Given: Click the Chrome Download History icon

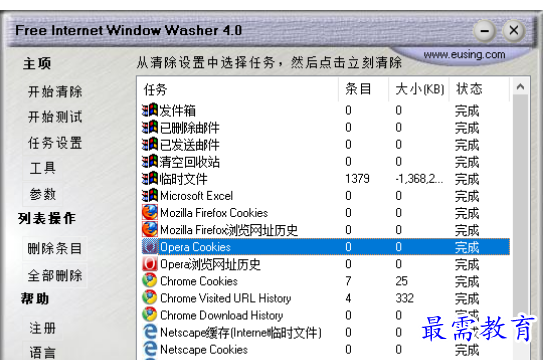Looking at the screenshot, I should (150, 315).
